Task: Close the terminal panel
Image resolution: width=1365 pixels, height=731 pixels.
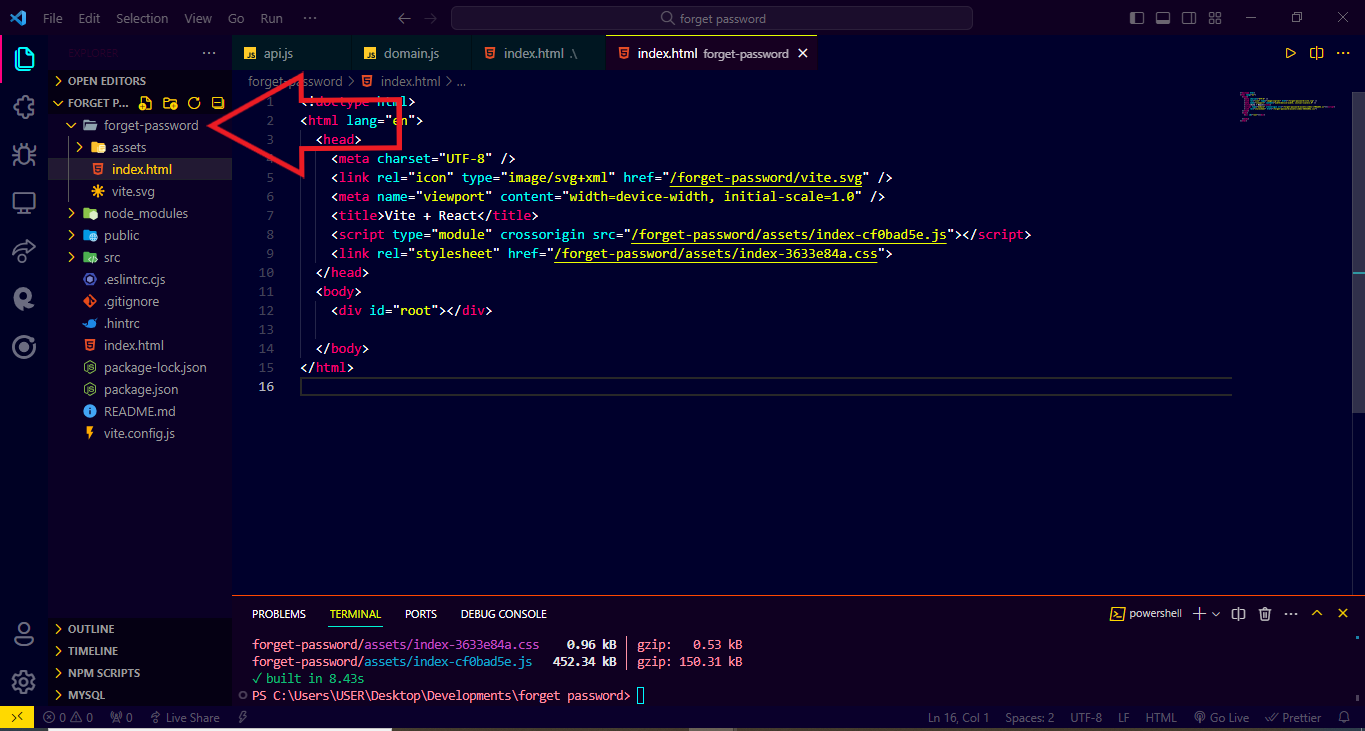Action: pos(1343,614)
